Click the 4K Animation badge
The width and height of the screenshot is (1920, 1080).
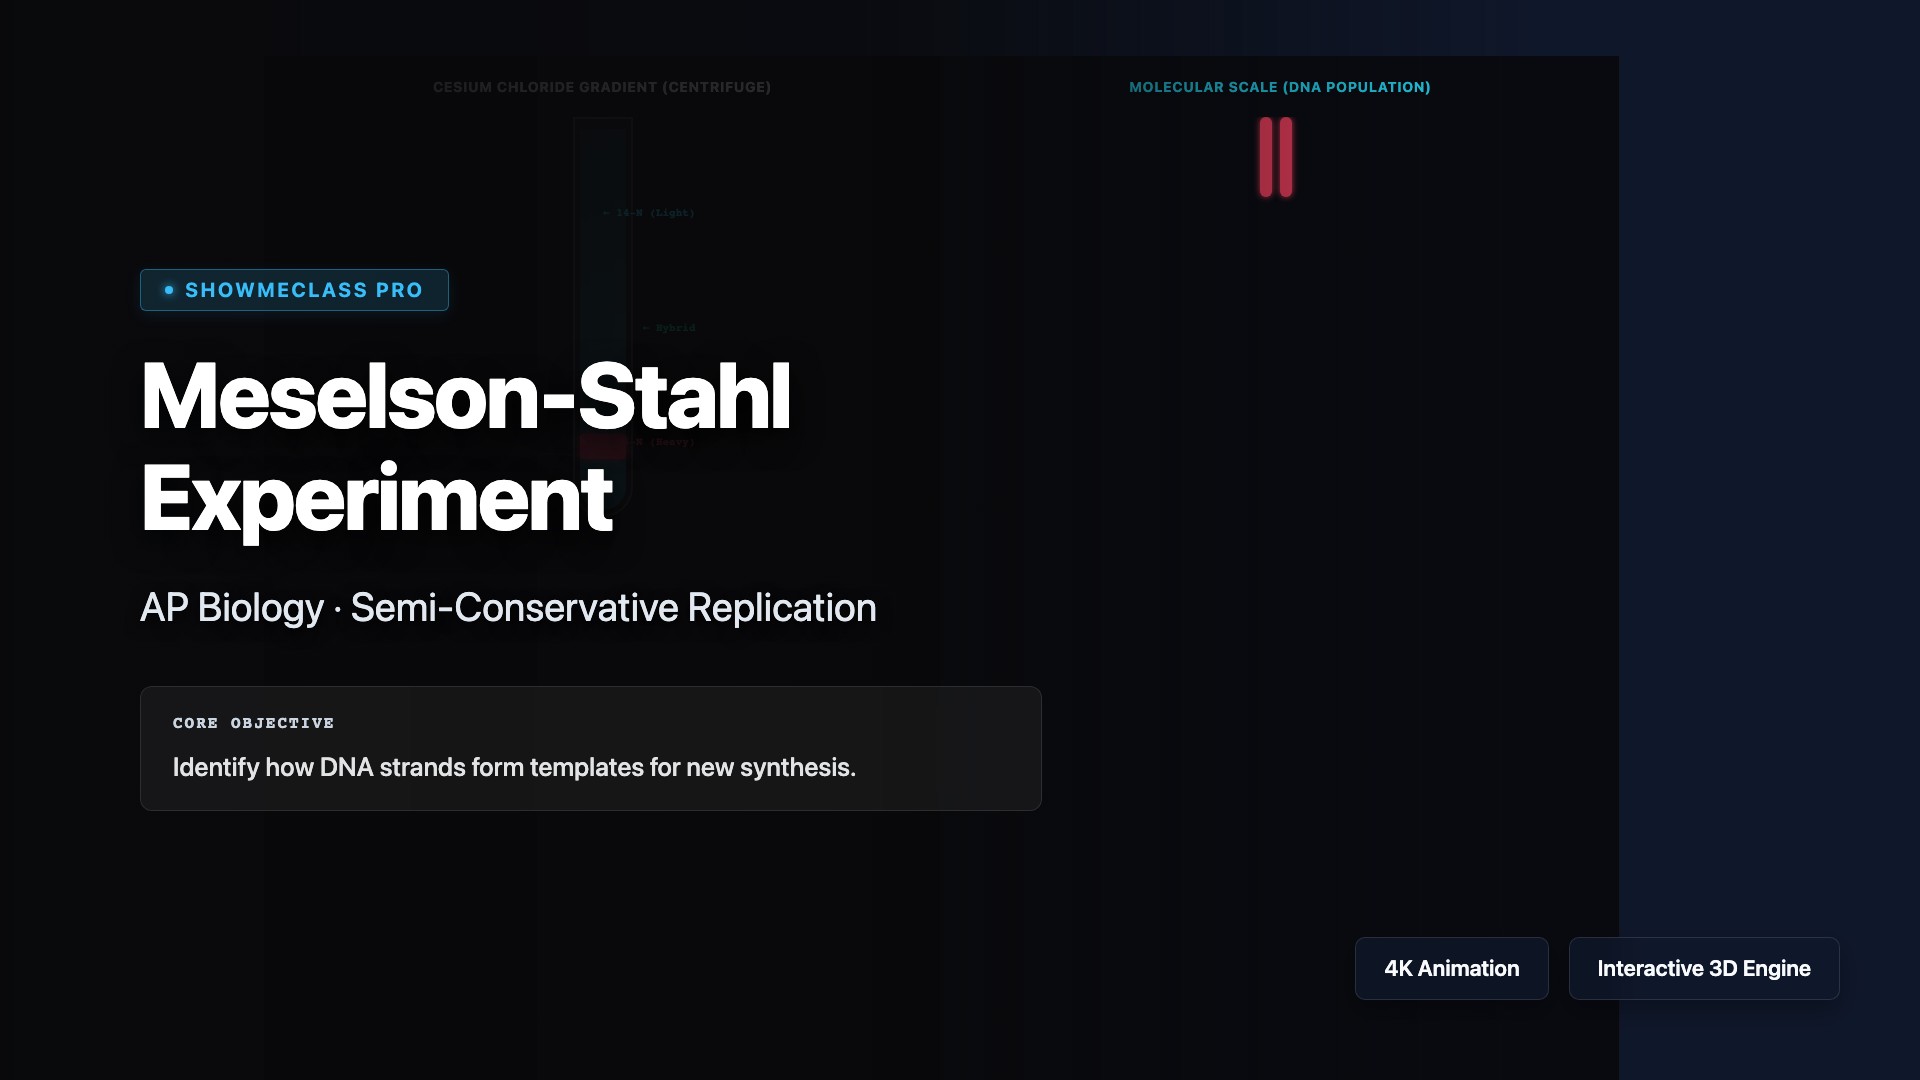click(1451, 968)
